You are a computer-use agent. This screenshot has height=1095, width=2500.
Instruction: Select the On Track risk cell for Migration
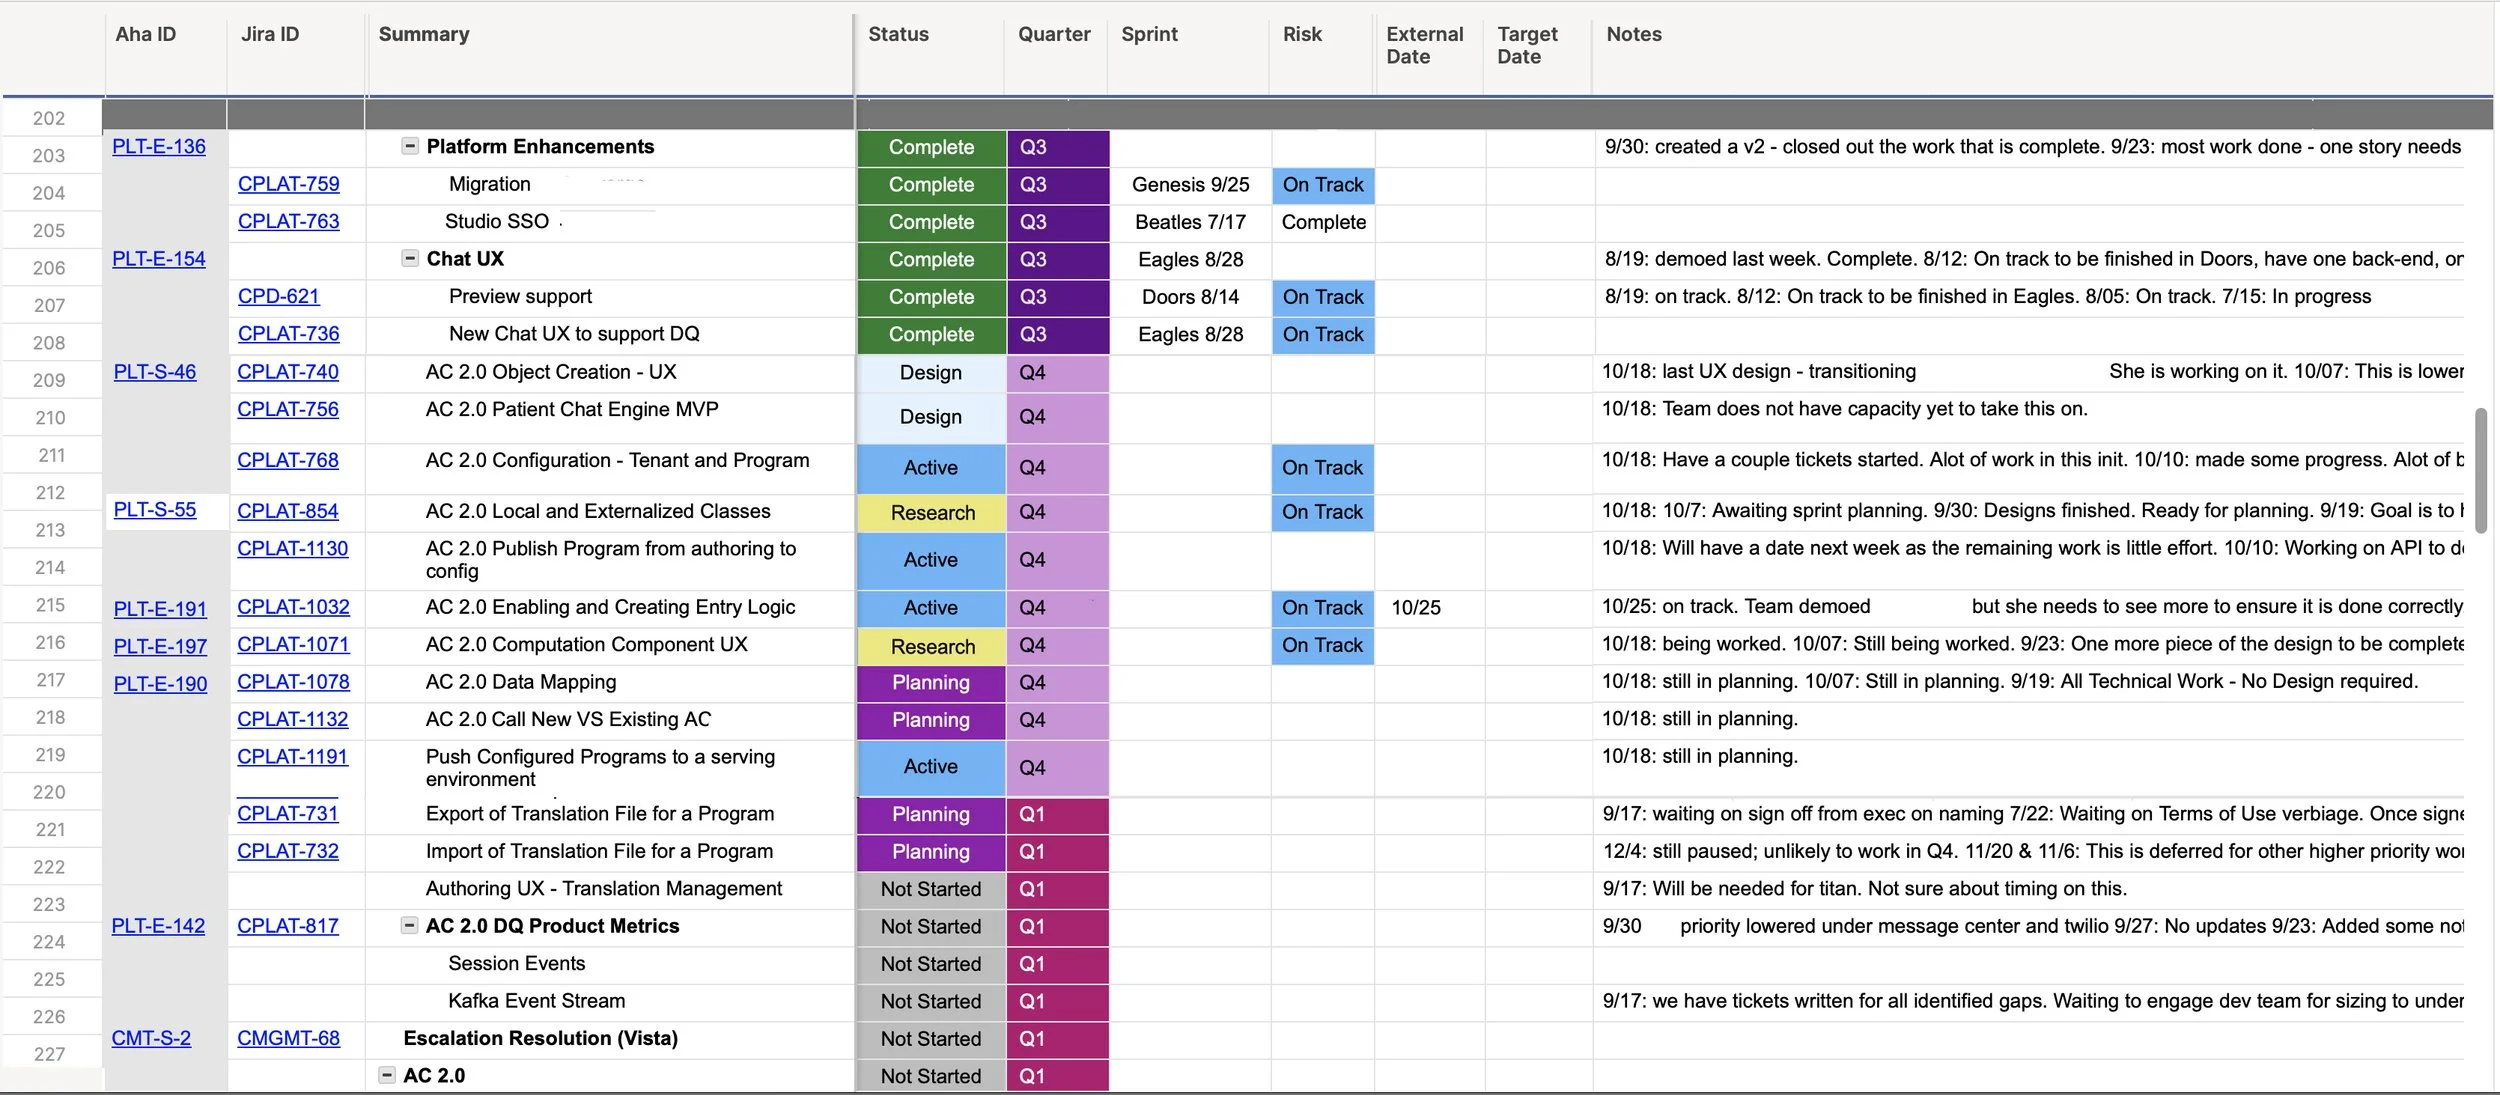[1322, 185]
